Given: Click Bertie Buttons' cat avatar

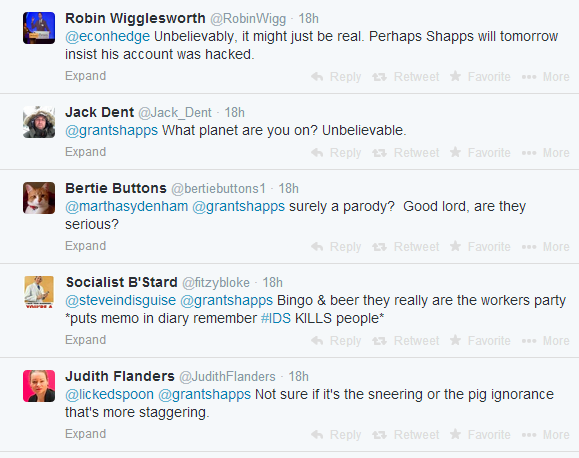Looking at the screenshot, I should pos(39,198).
